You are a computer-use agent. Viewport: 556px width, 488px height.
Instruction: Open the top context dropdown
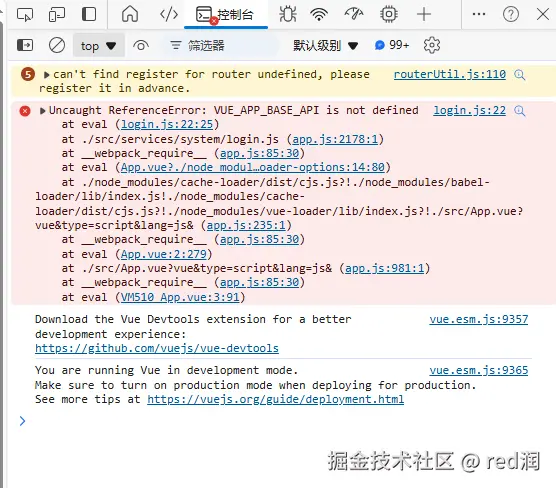[99, 45]
